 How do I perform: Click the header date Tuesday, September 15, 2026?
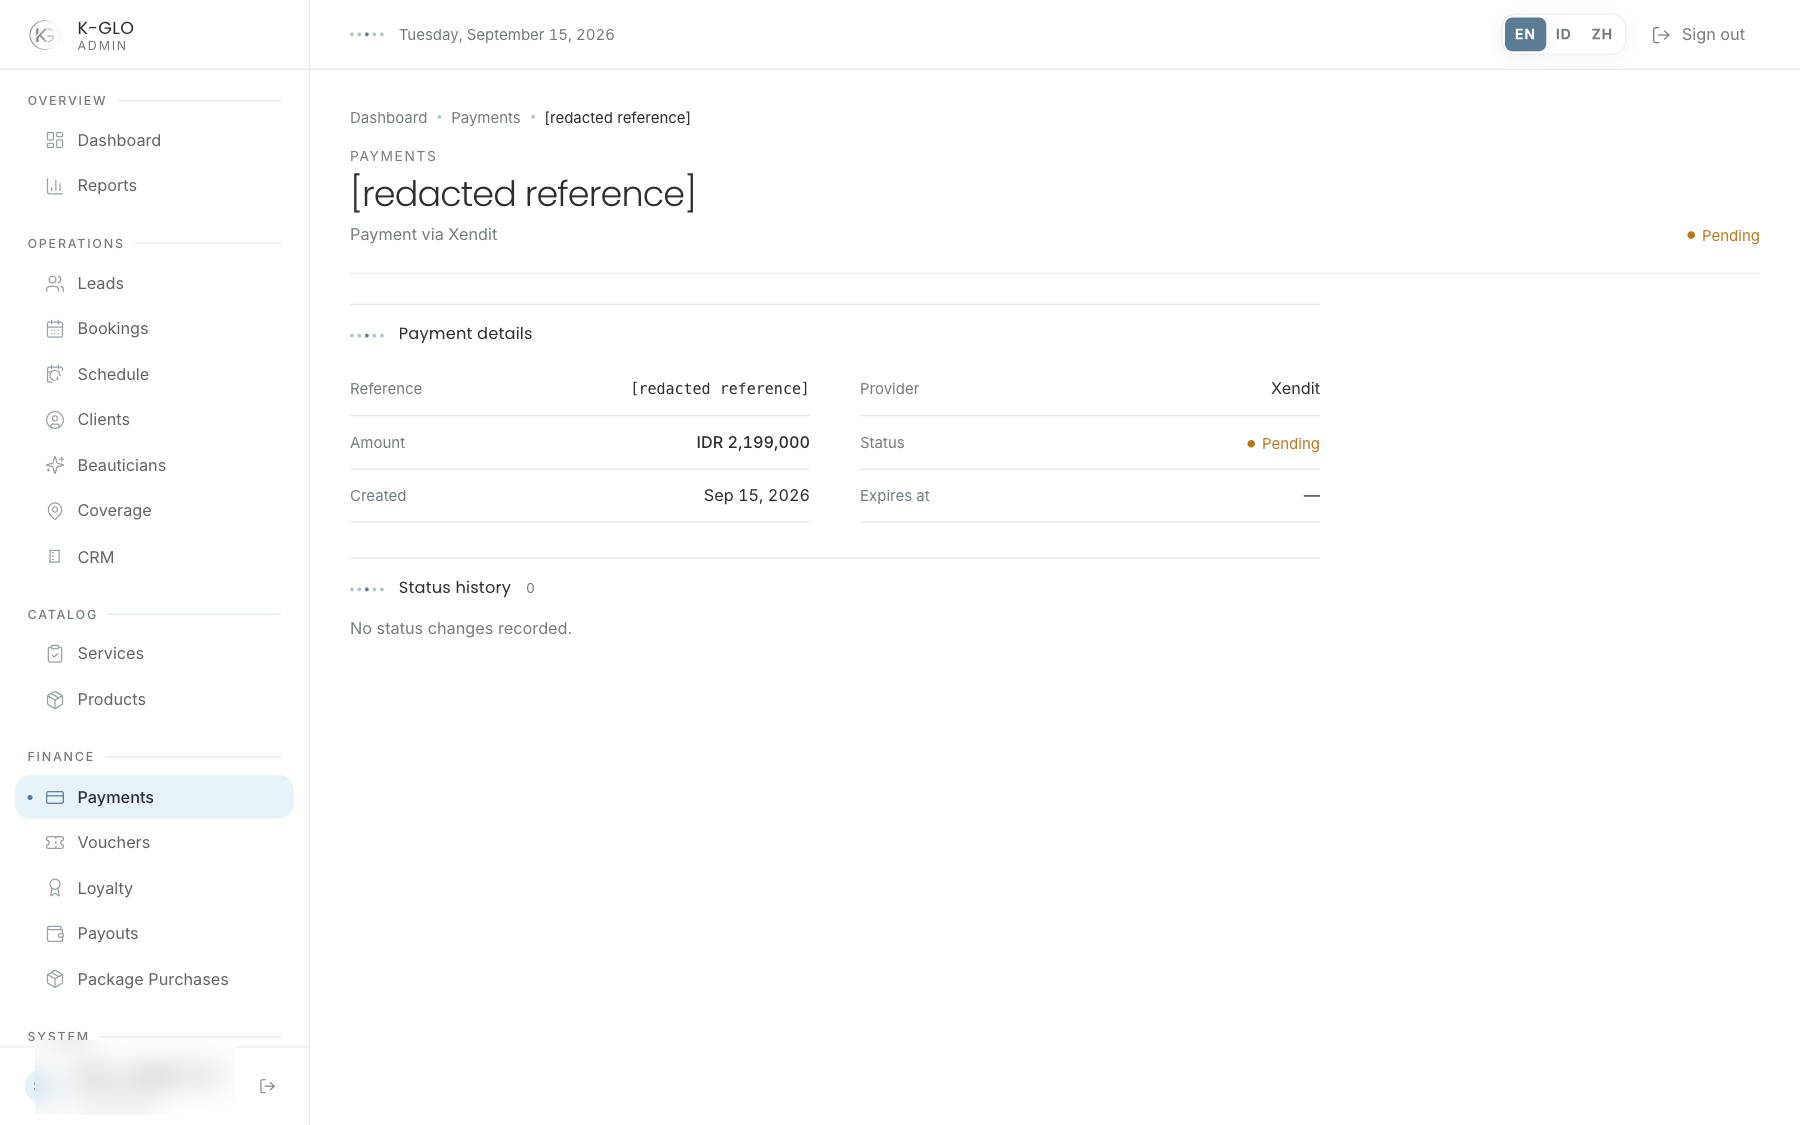point(506,35)
